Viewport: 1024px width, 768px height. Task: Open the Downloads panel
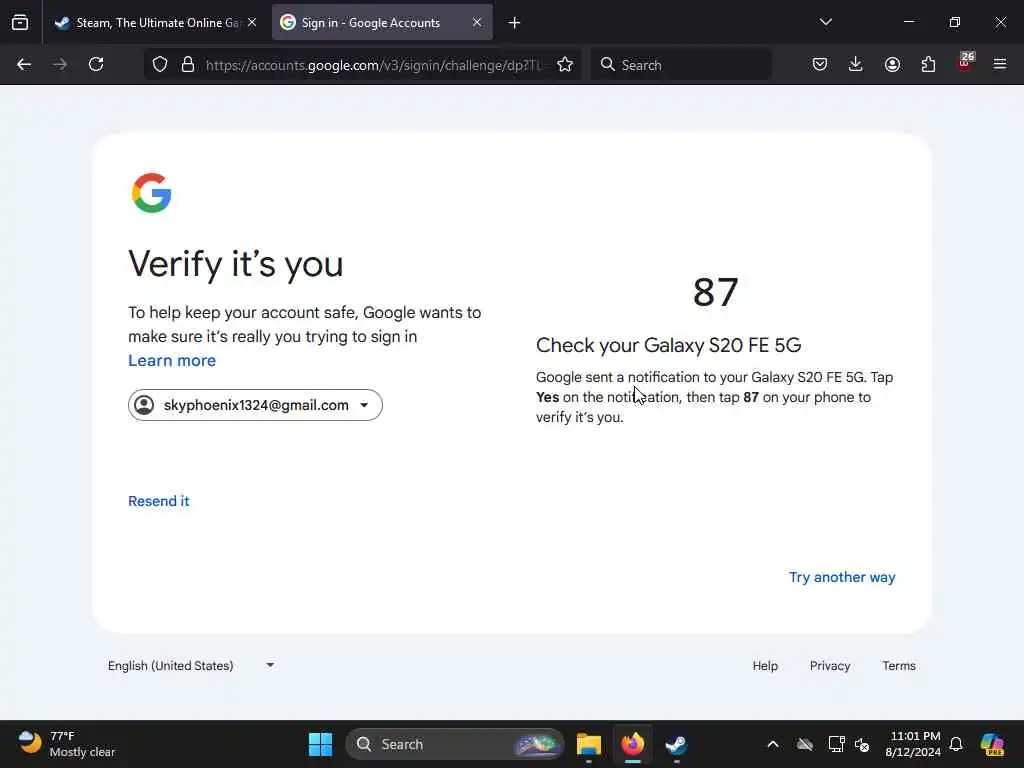click(x=856, y=64)
